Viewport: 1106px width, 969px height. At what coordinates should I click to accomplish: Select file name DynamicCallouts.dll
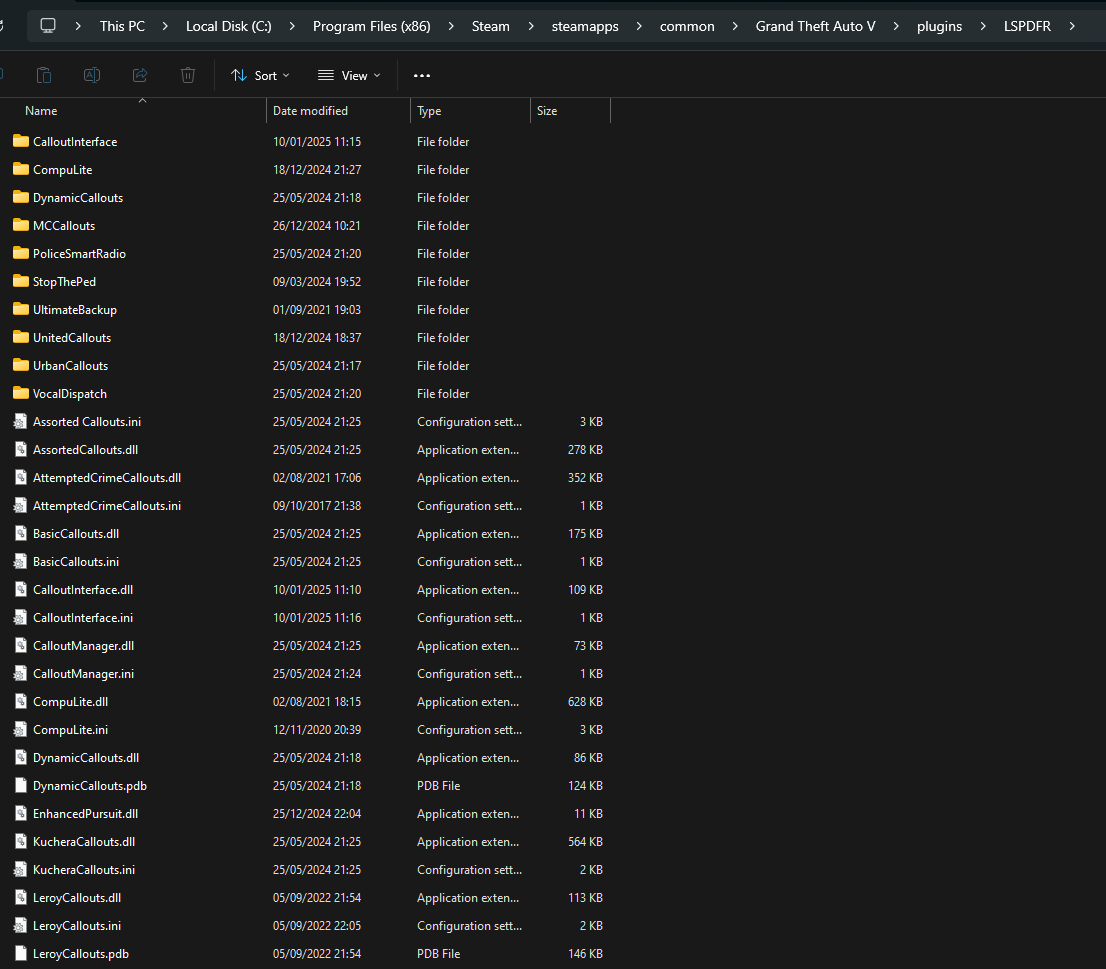click(x=86, y=757)
